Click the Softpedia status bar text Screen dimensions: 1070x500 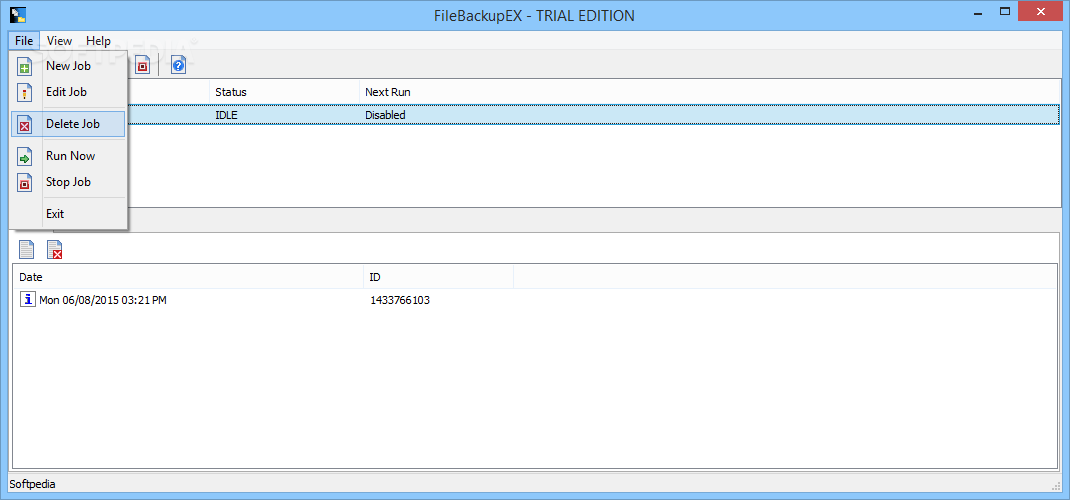(32, 484)
